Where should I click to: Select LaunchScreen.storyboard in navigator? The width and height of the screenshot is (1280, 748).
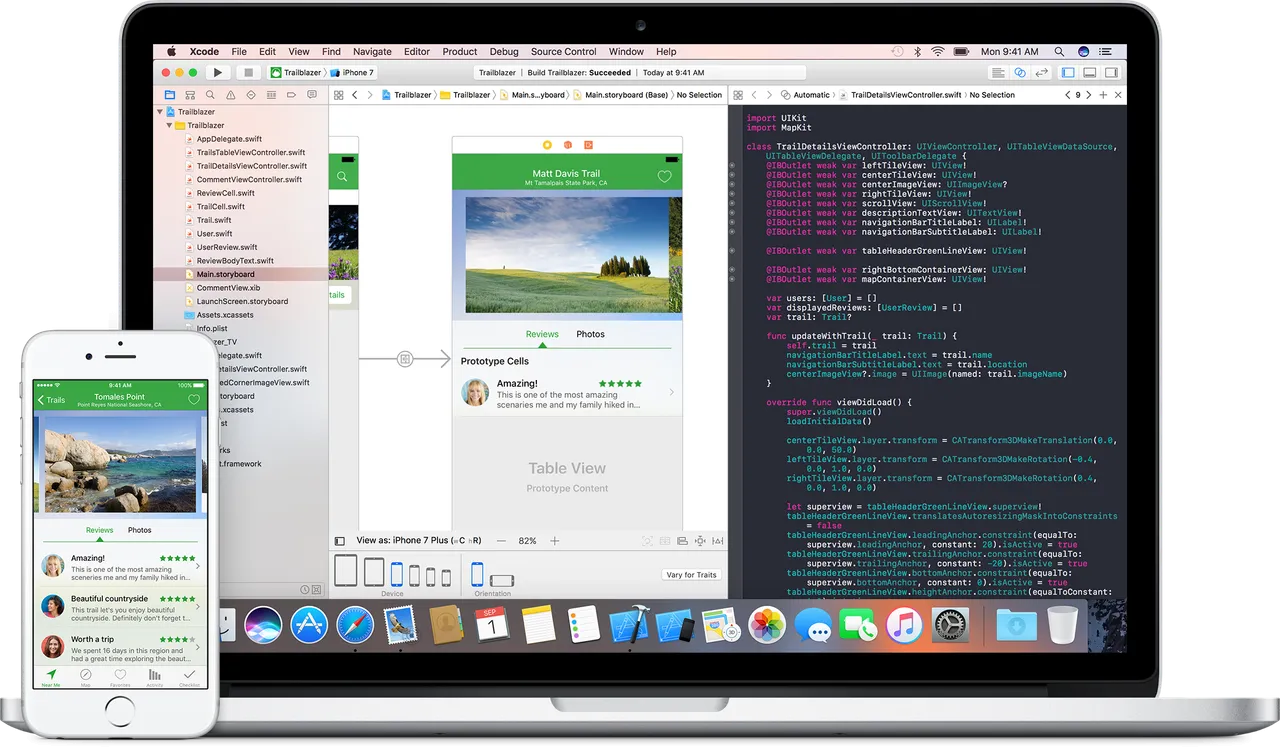[x=242, y=301]
